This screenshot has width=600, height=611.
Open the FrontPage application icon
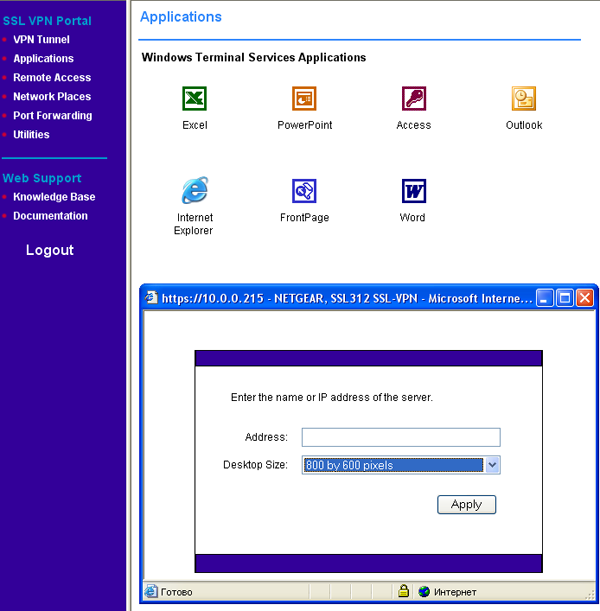tap(304, 191)
